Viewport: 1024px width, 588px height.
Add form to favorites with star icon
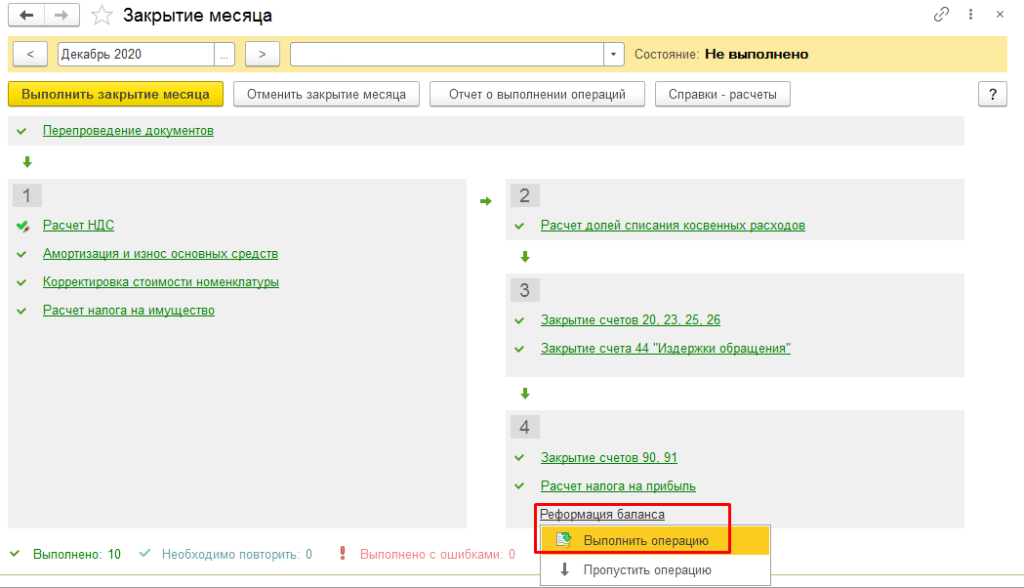coord(101,16)
